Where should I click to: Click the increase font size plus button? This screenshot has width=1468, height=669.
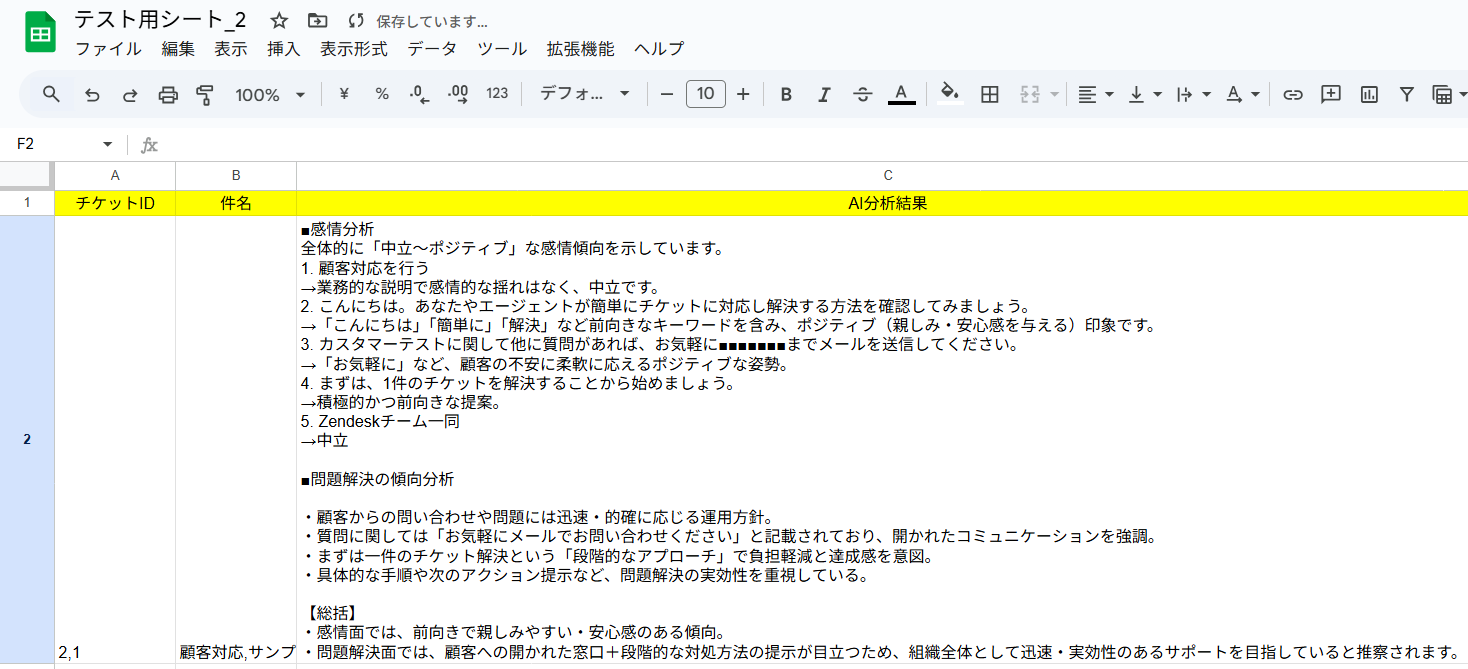click(x=743, y=94)
